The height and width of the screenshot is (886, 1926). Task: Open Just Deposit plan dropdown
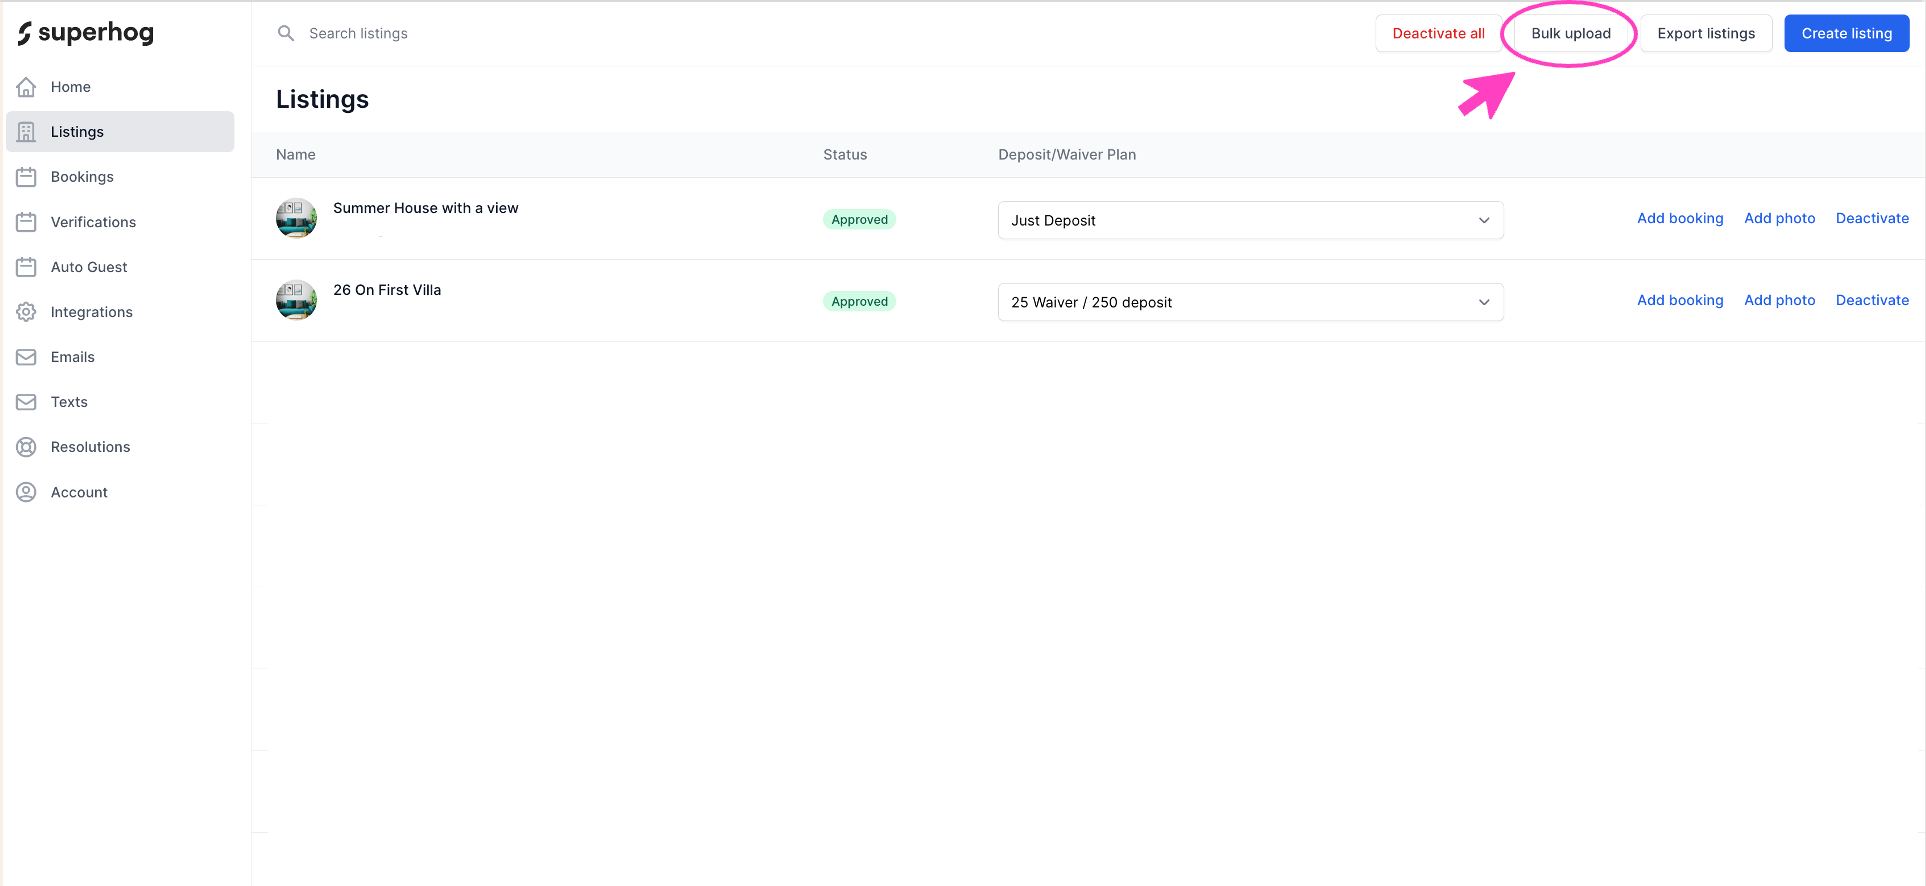click(x=1251, y=220)
